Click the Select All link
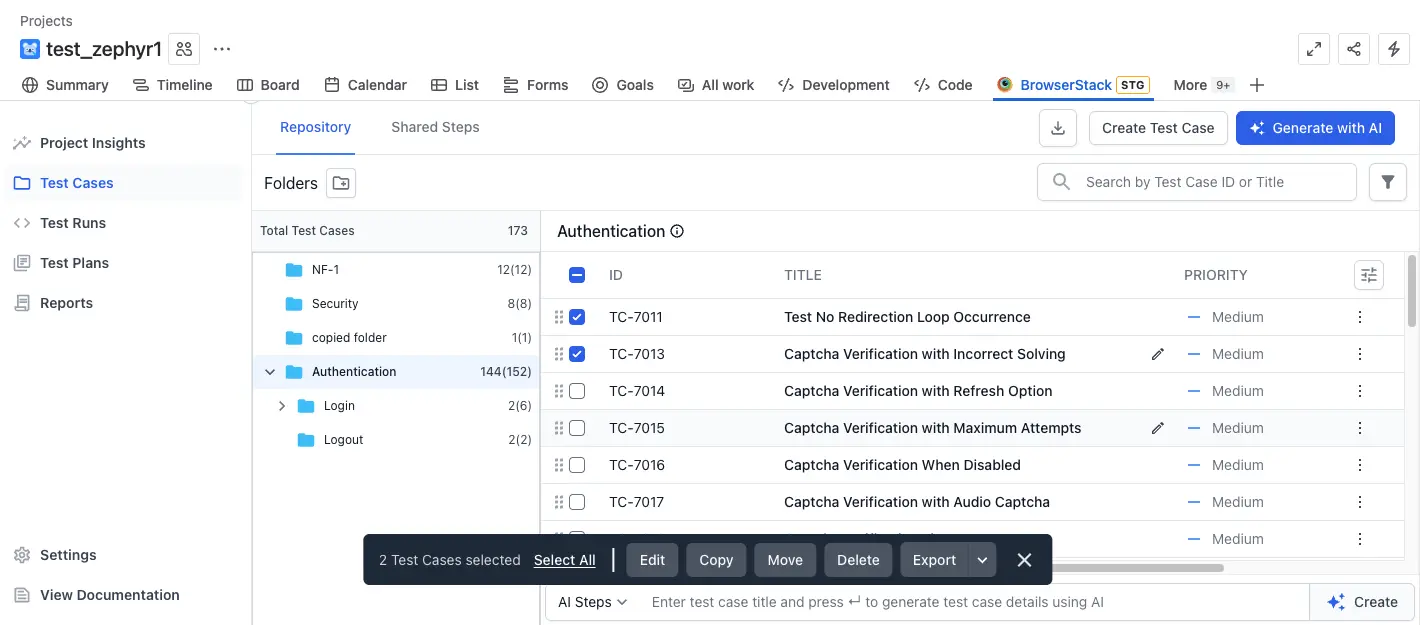 (564, 560)
